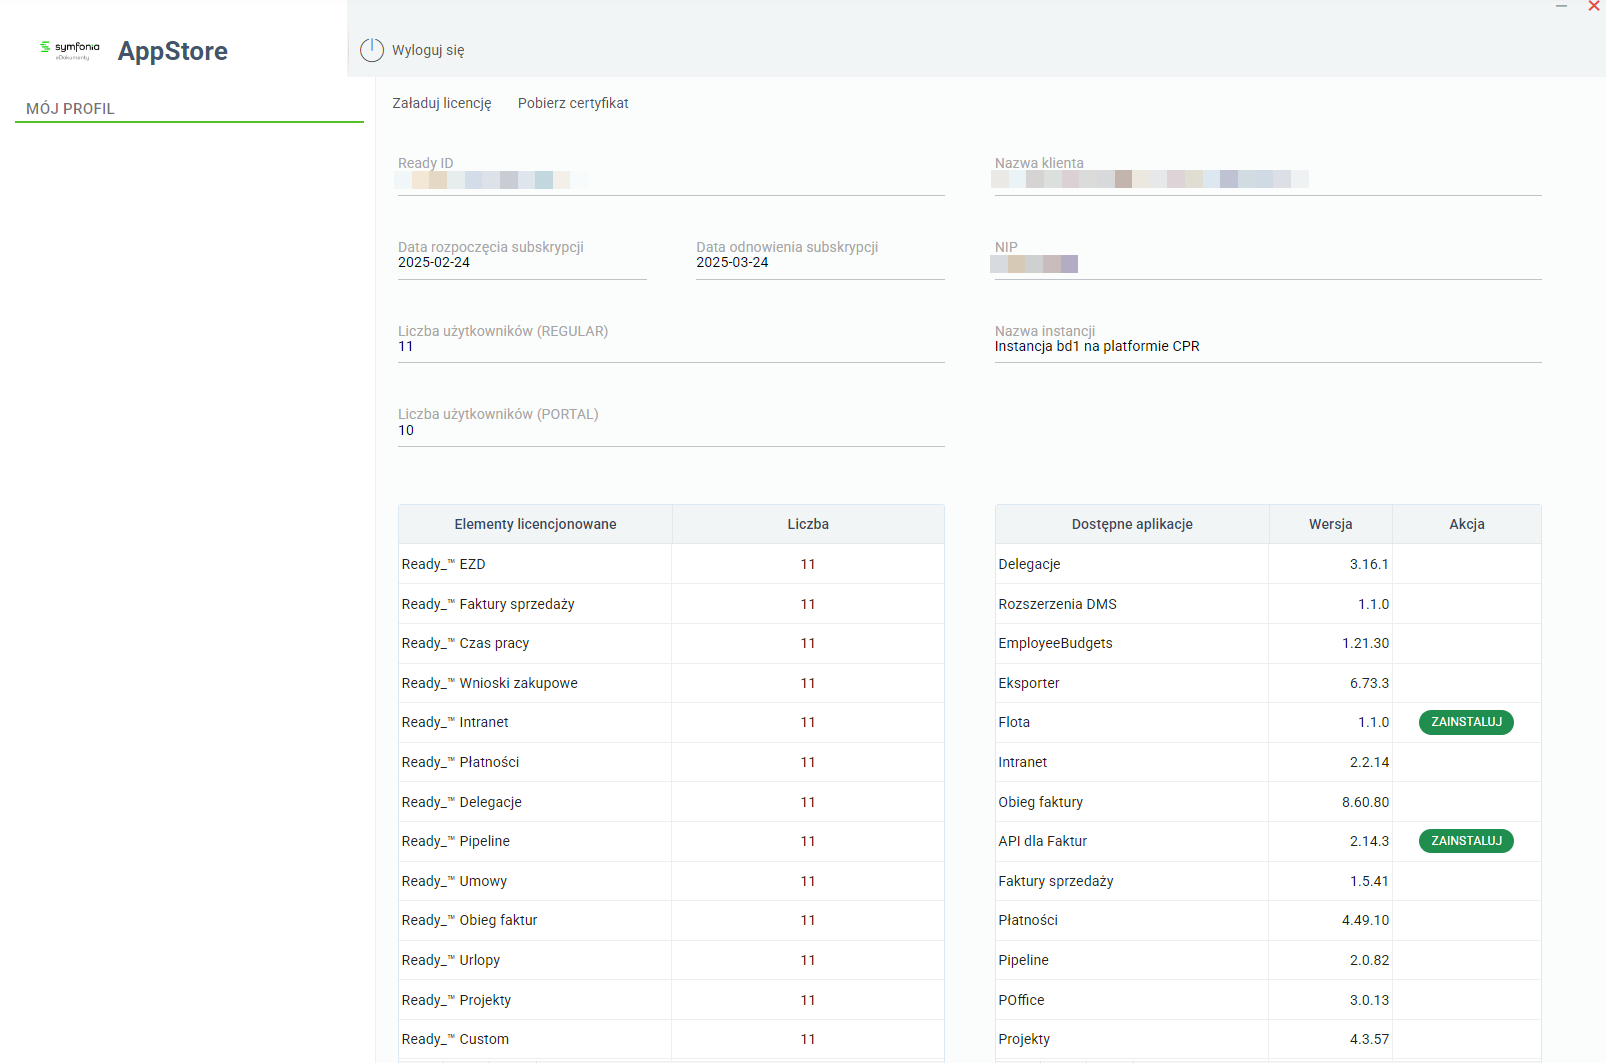Select the Ready_ Projekty license row
1606x1063 pixels.
pos(671,1000)
